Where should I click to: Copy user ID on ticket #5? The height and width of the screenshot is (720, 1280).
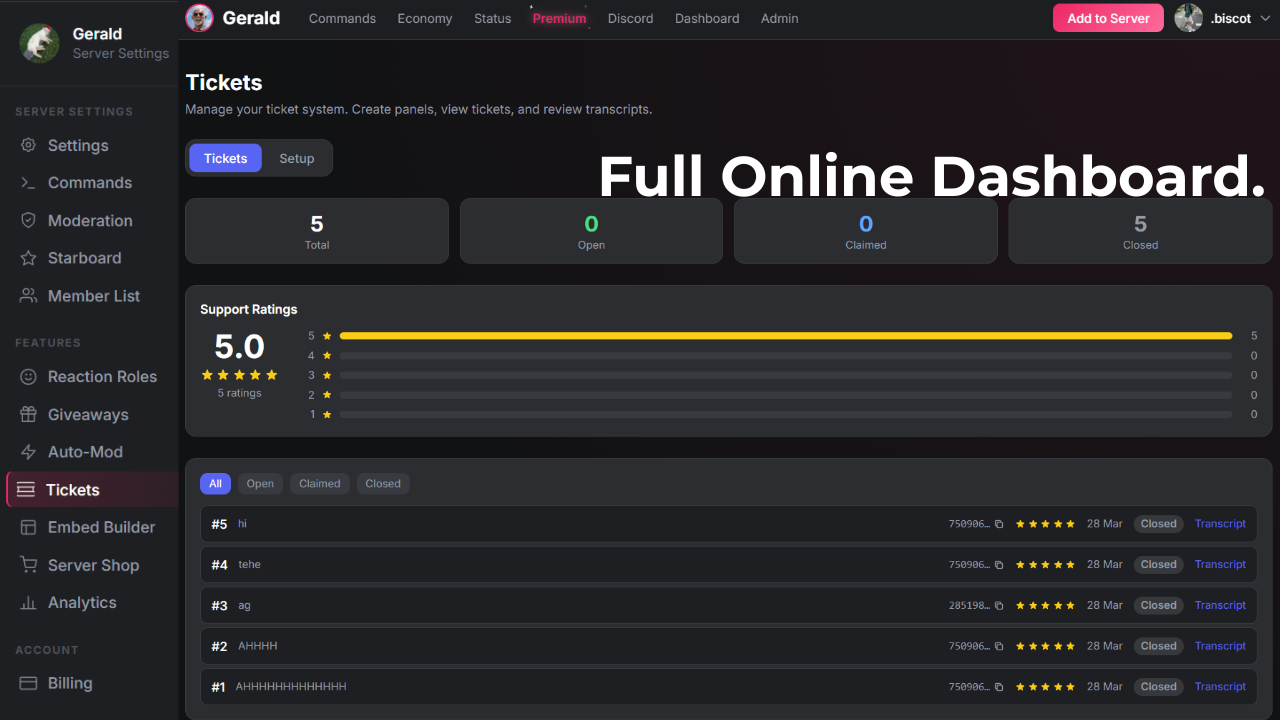pyautogui.click(x=998, y=524)
